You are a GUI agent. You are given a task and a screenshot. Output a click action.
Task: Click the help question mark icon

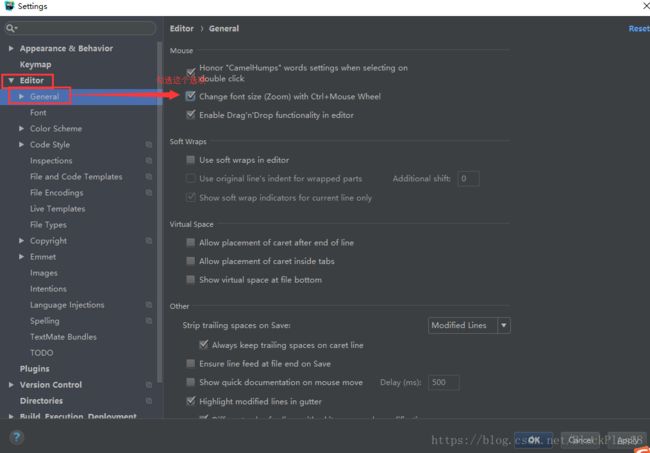pyautogui.click(x=17, y=437)
